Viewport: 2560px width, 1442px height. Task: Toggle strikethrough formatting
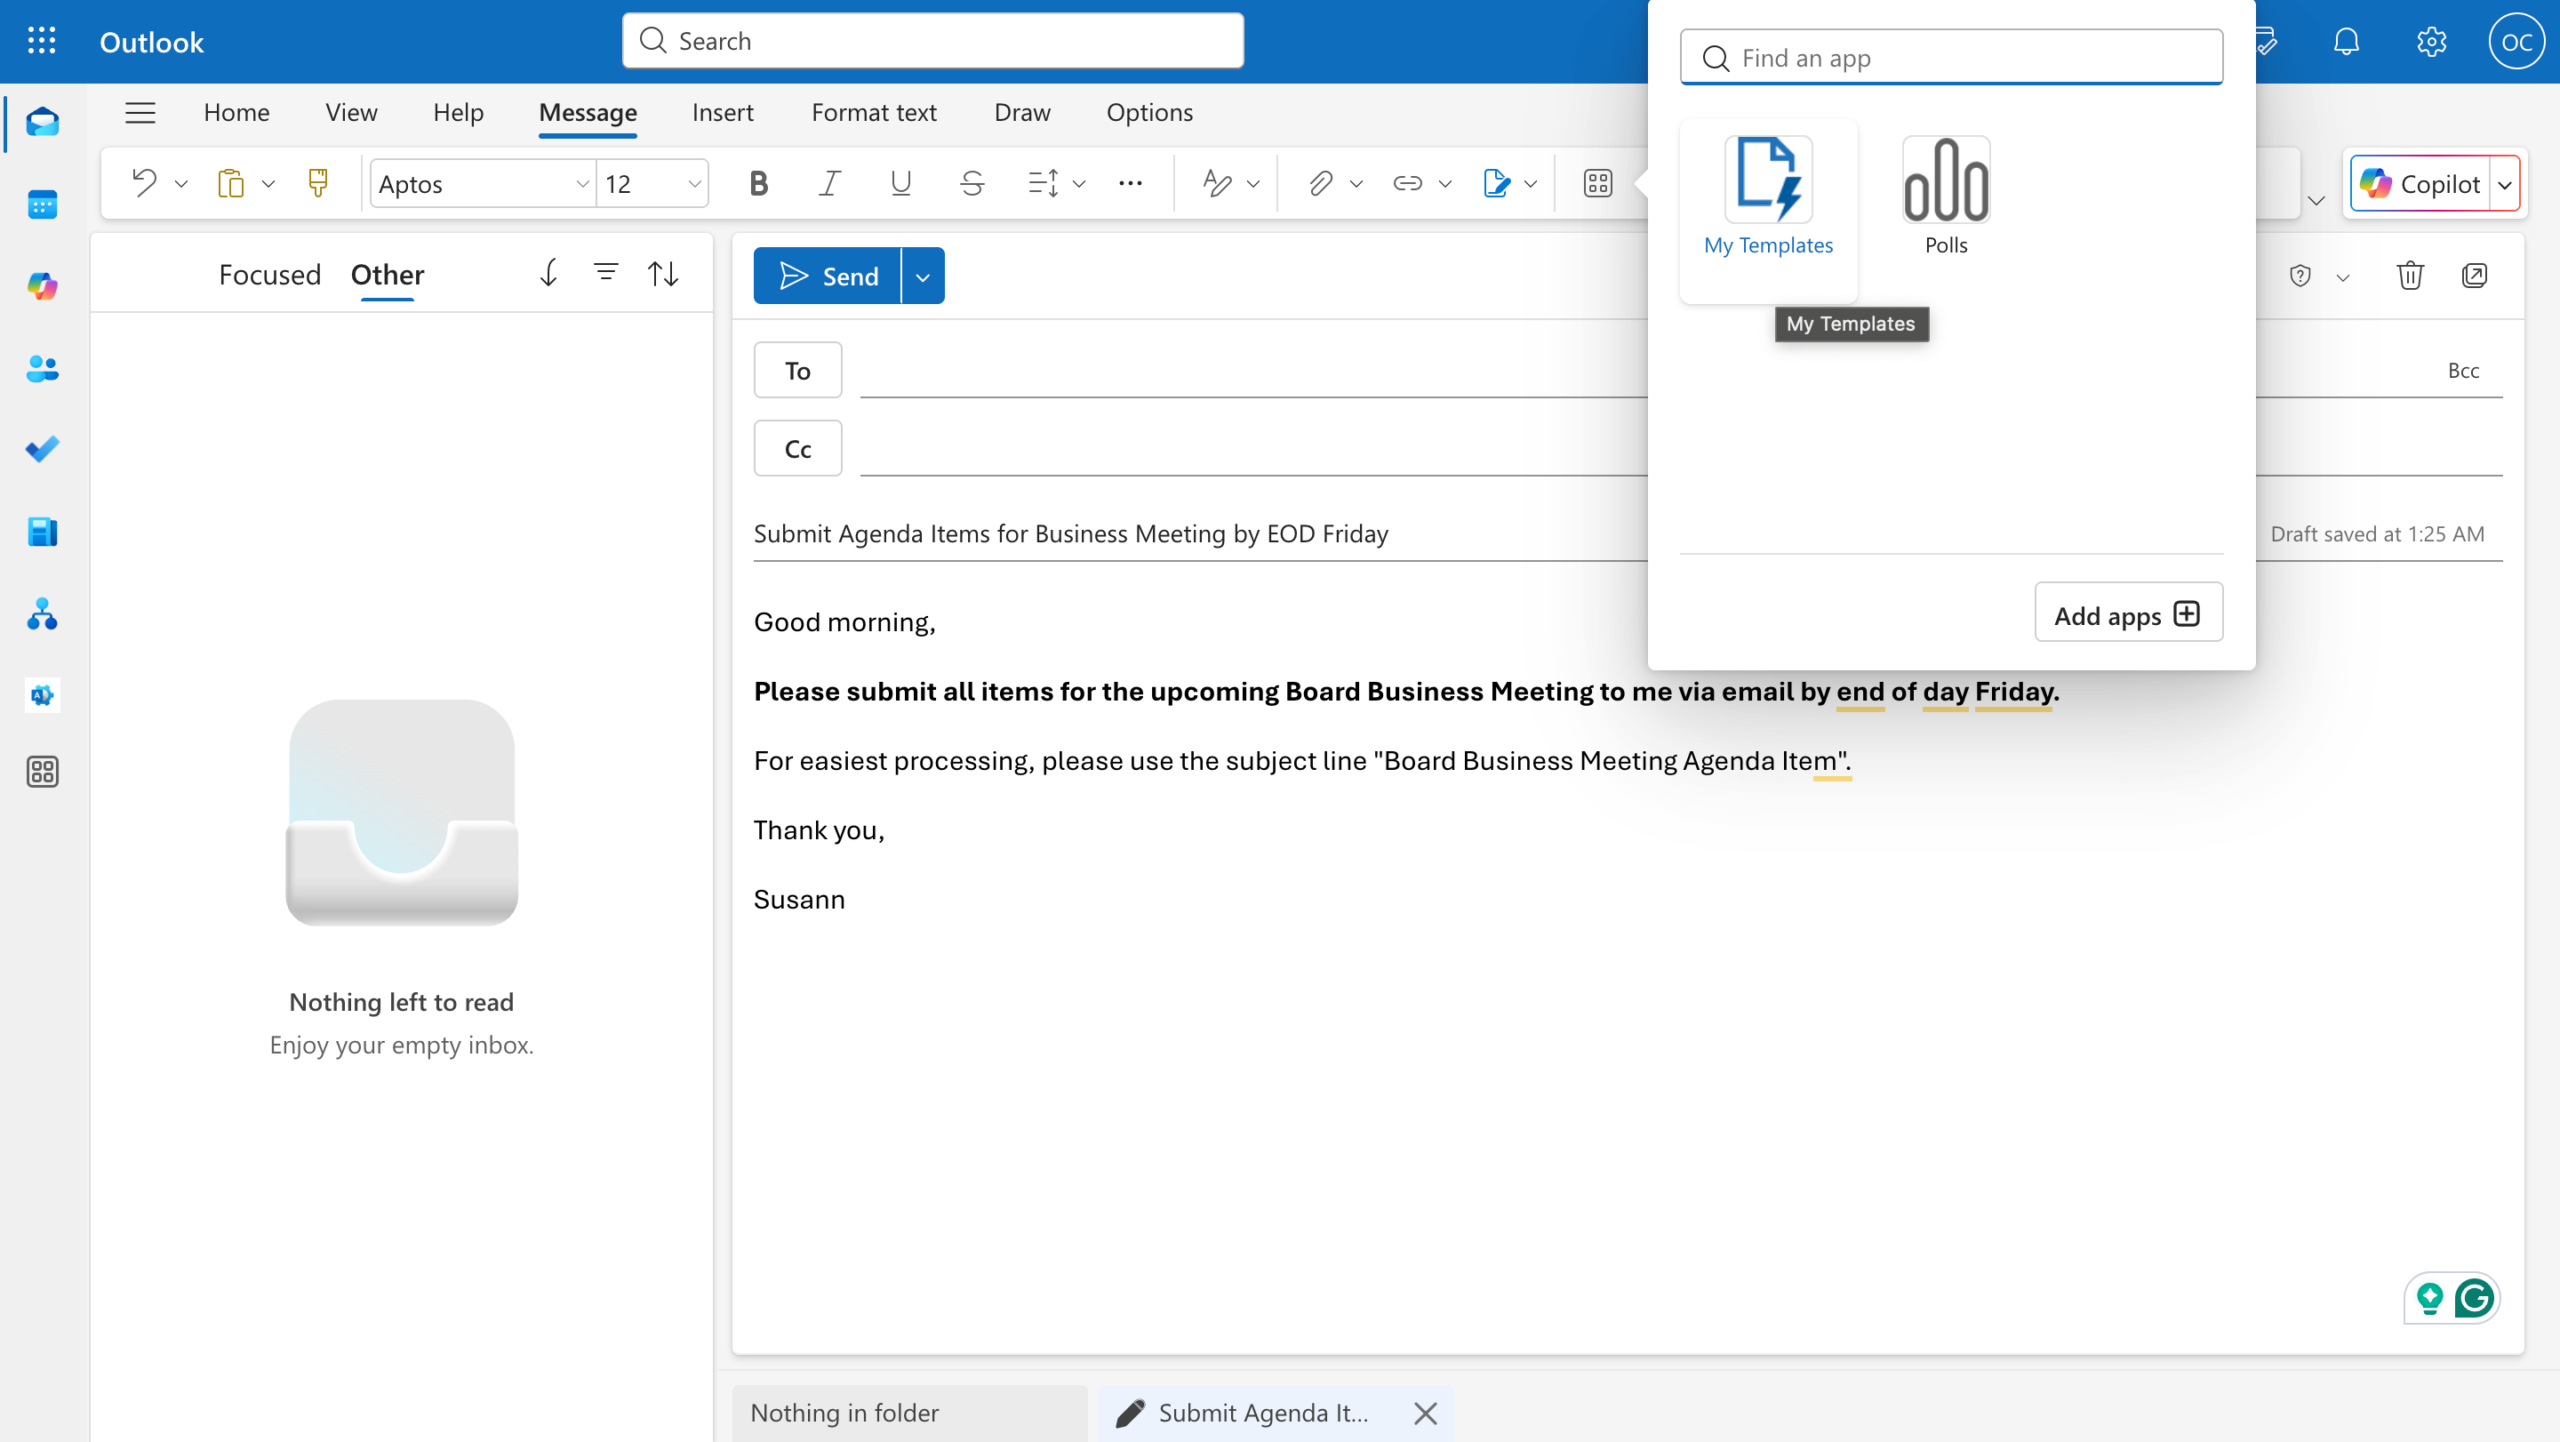971,183
